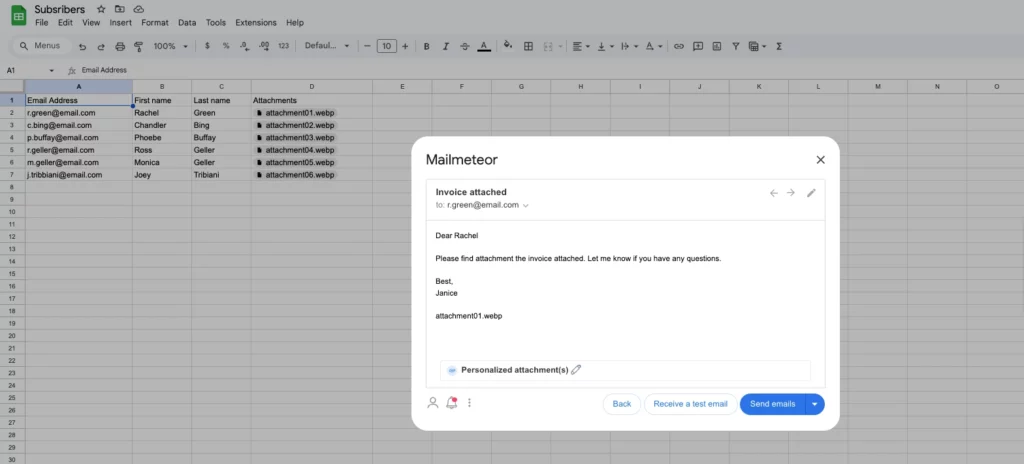
Task: Open the Default font dropdown
Action: click(327, 46)
